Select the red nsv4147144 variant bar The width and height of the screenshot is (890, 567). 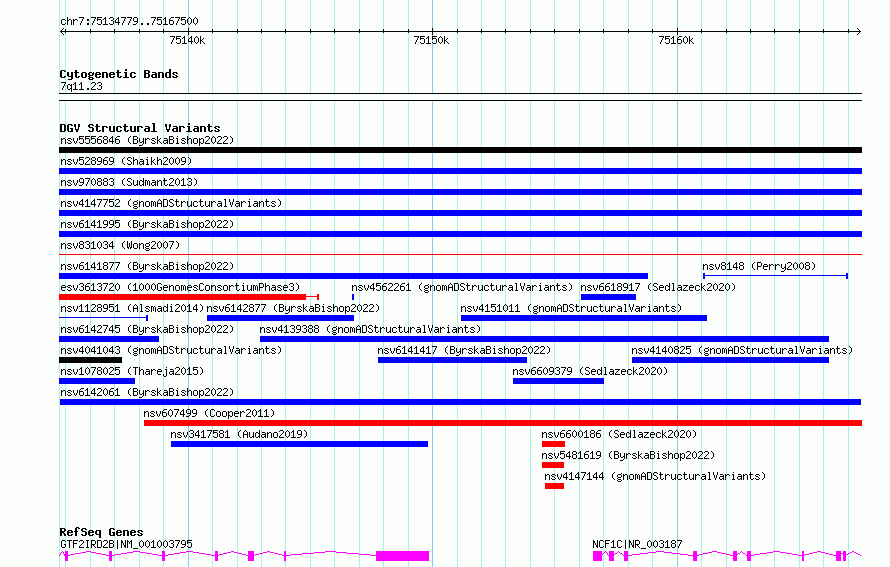(555, 486)
